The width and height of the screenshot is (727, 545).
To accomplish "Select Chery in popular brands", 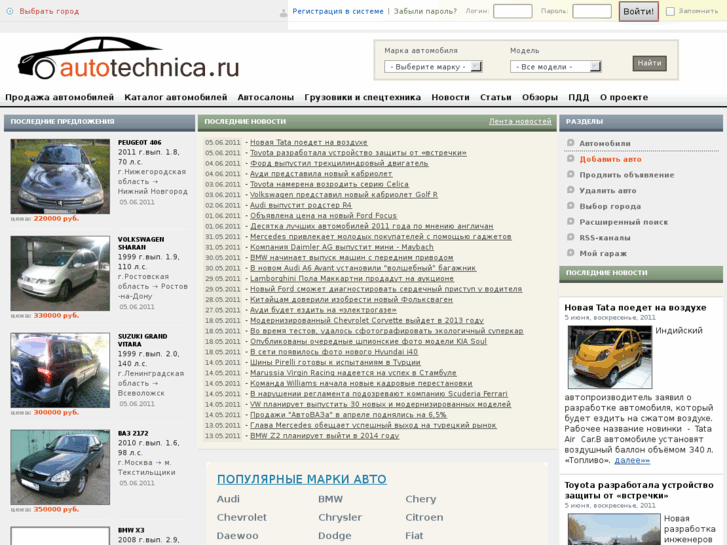I will (x=421, y=499).
